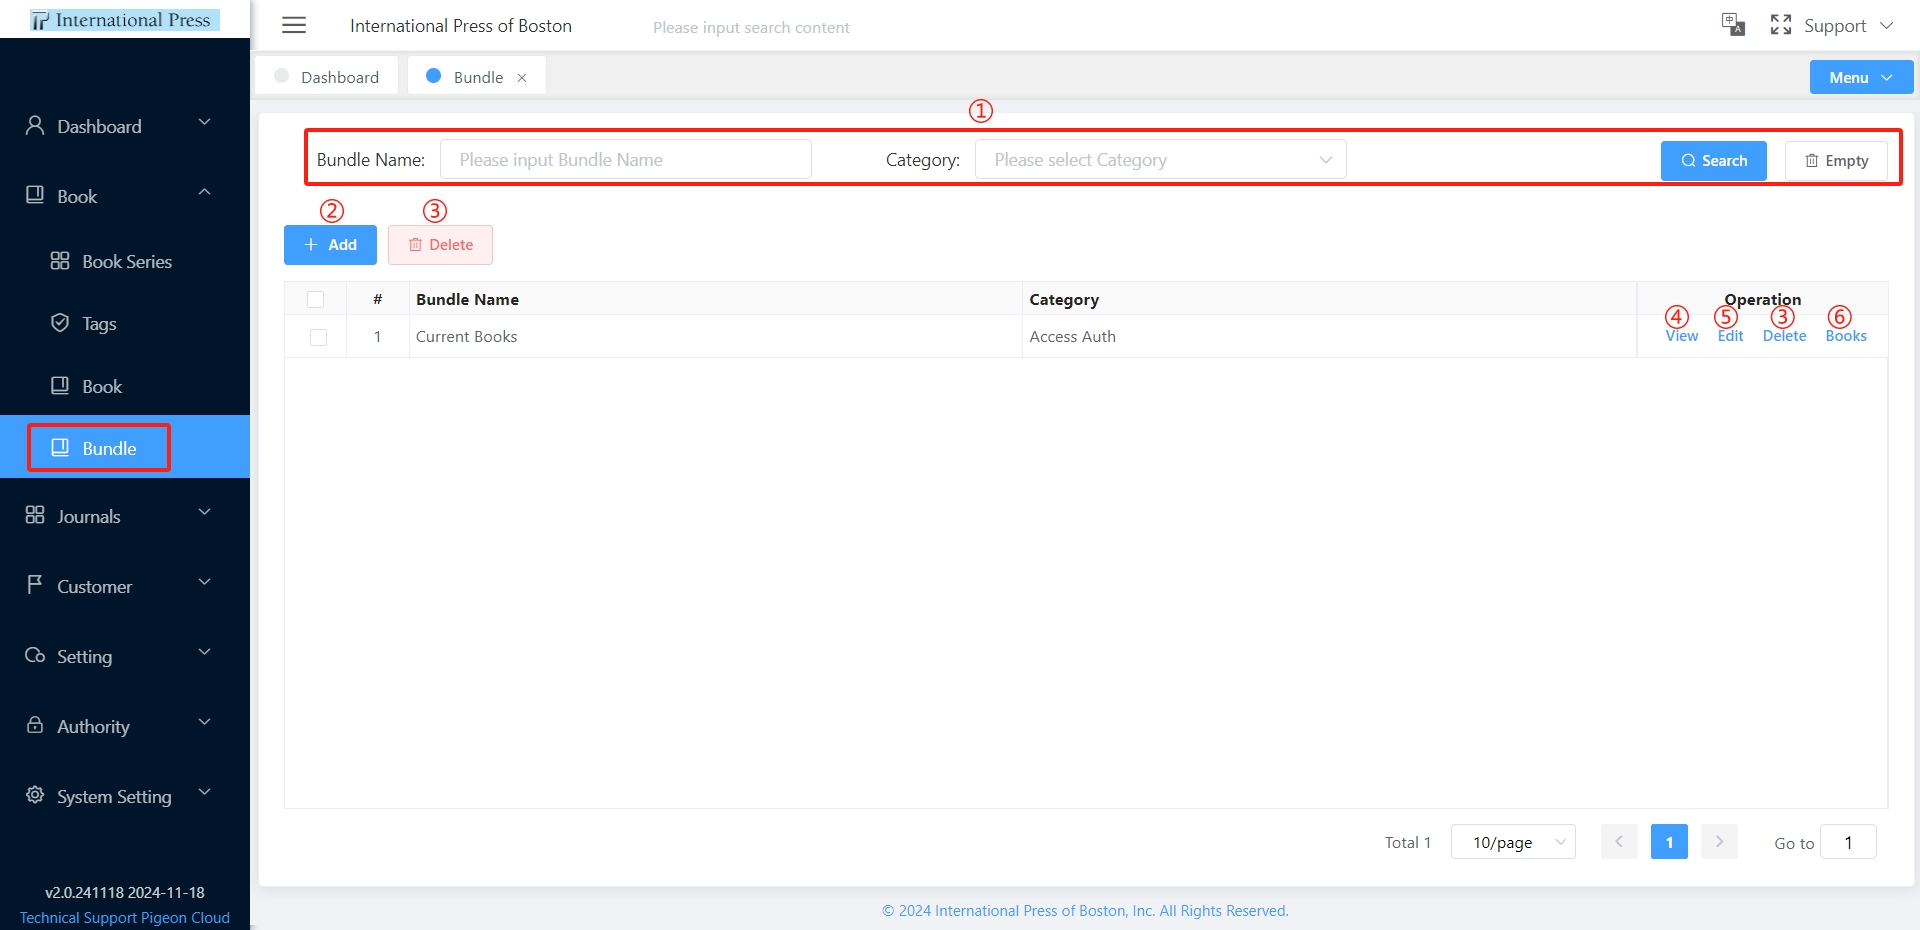
Task: Open the Book submenu item
Action: coord(125,386)
